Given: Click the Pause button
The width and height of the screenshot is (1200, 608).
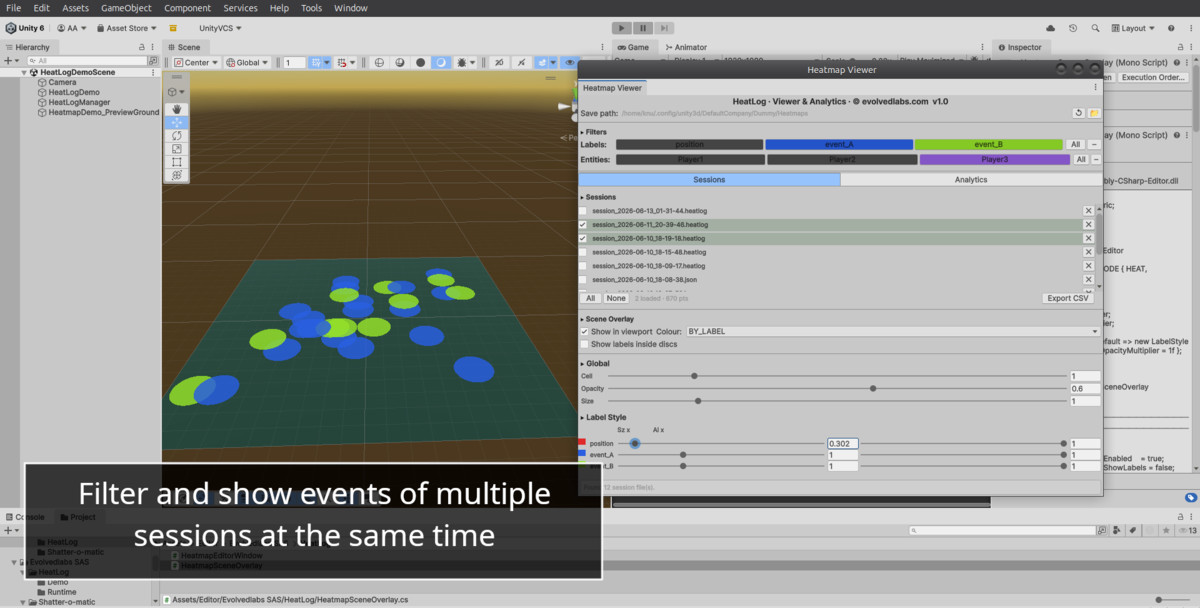Looking at the screenshot, I should [643, 28].
